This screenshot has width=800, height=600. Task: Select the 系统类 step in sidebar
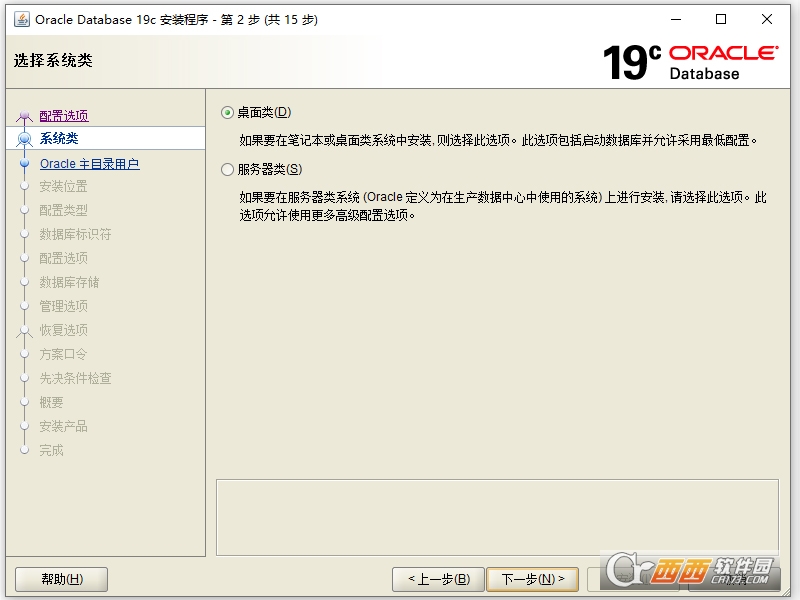[x=106, y=138]
